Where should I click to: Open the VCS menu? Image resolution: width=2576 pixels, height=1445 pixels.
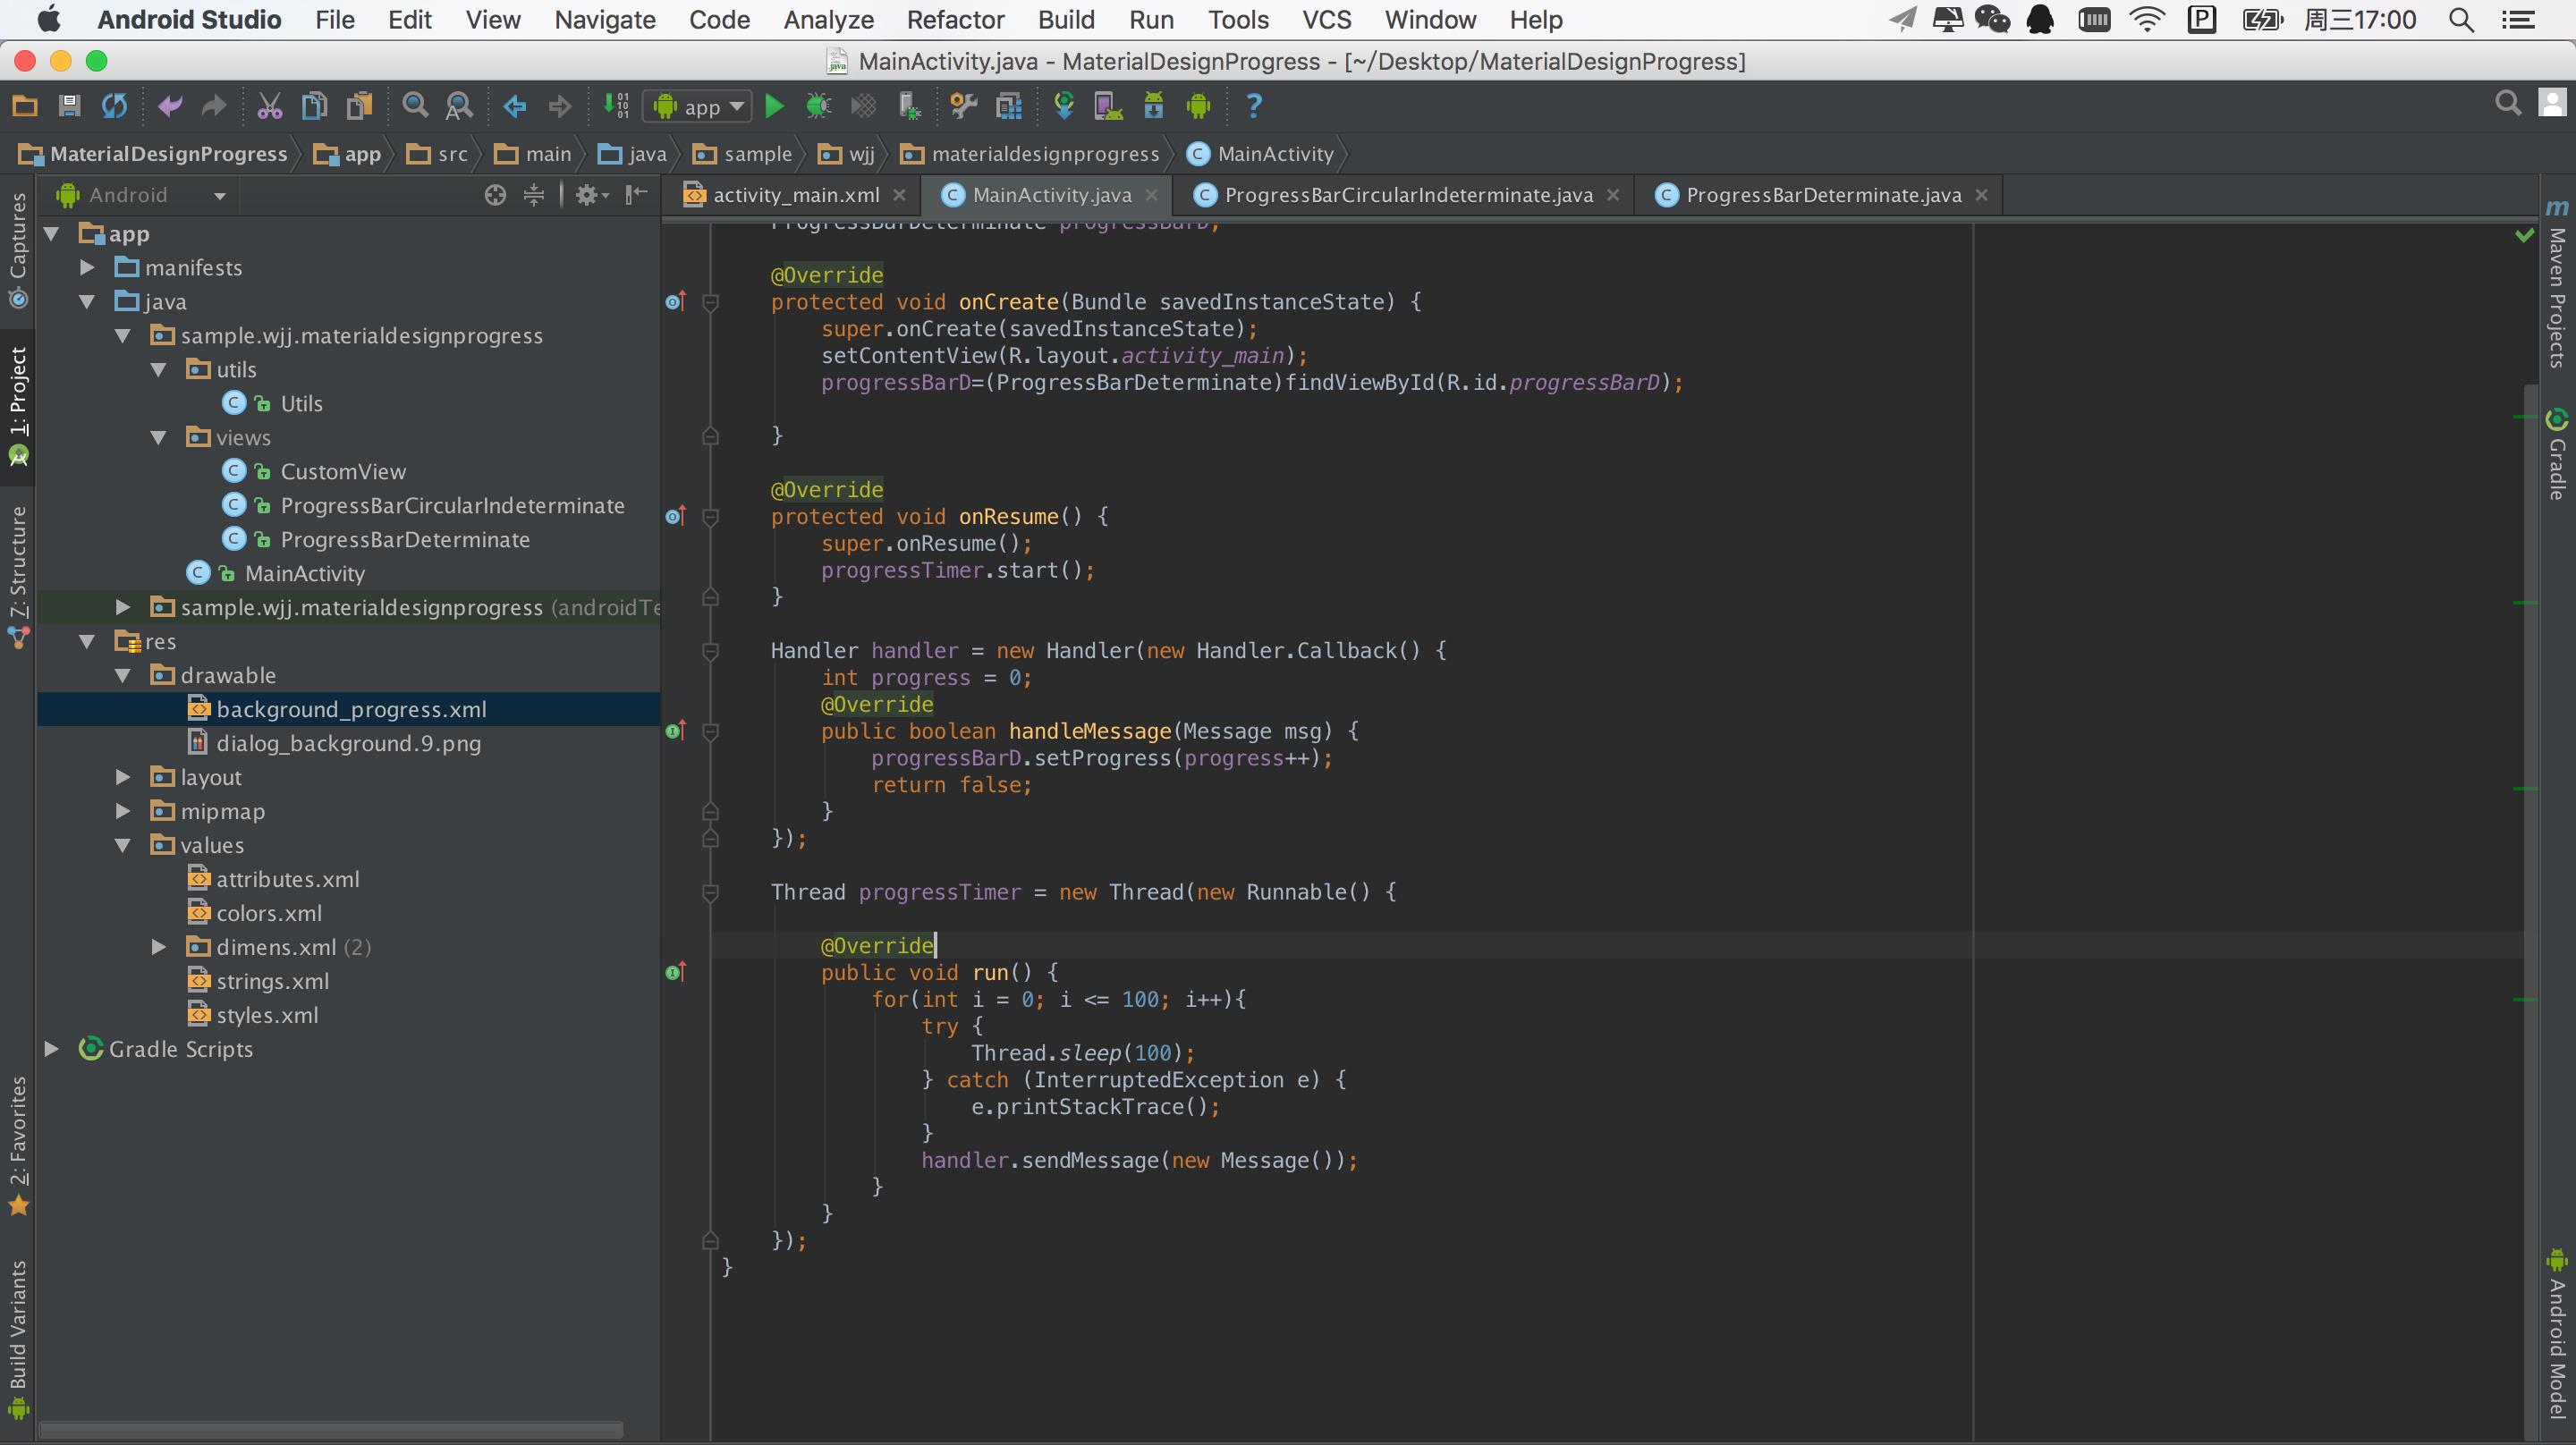point(1326,20)
